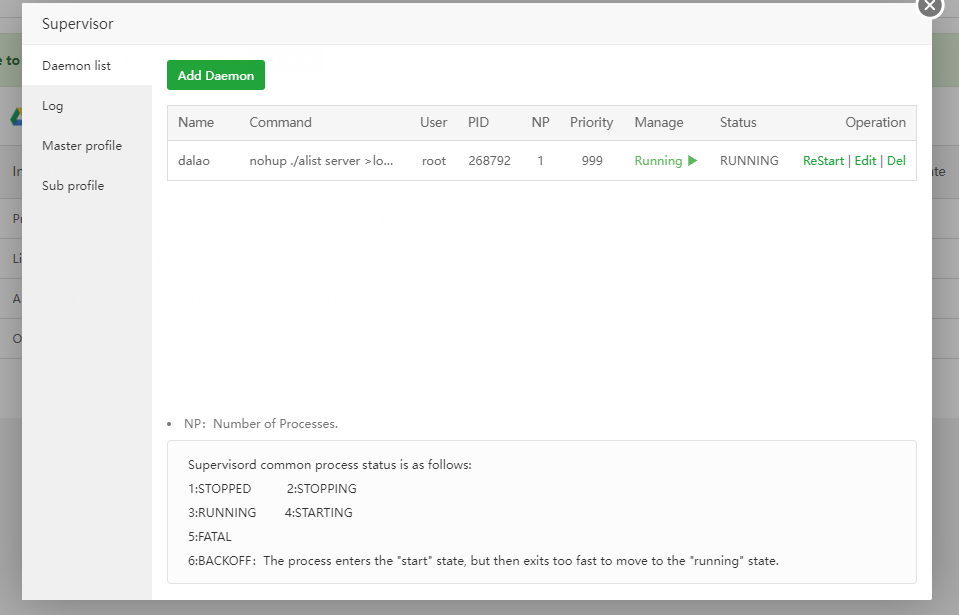Click the PID column header
This screenshot has width=959, height=615.
[478, 123]
